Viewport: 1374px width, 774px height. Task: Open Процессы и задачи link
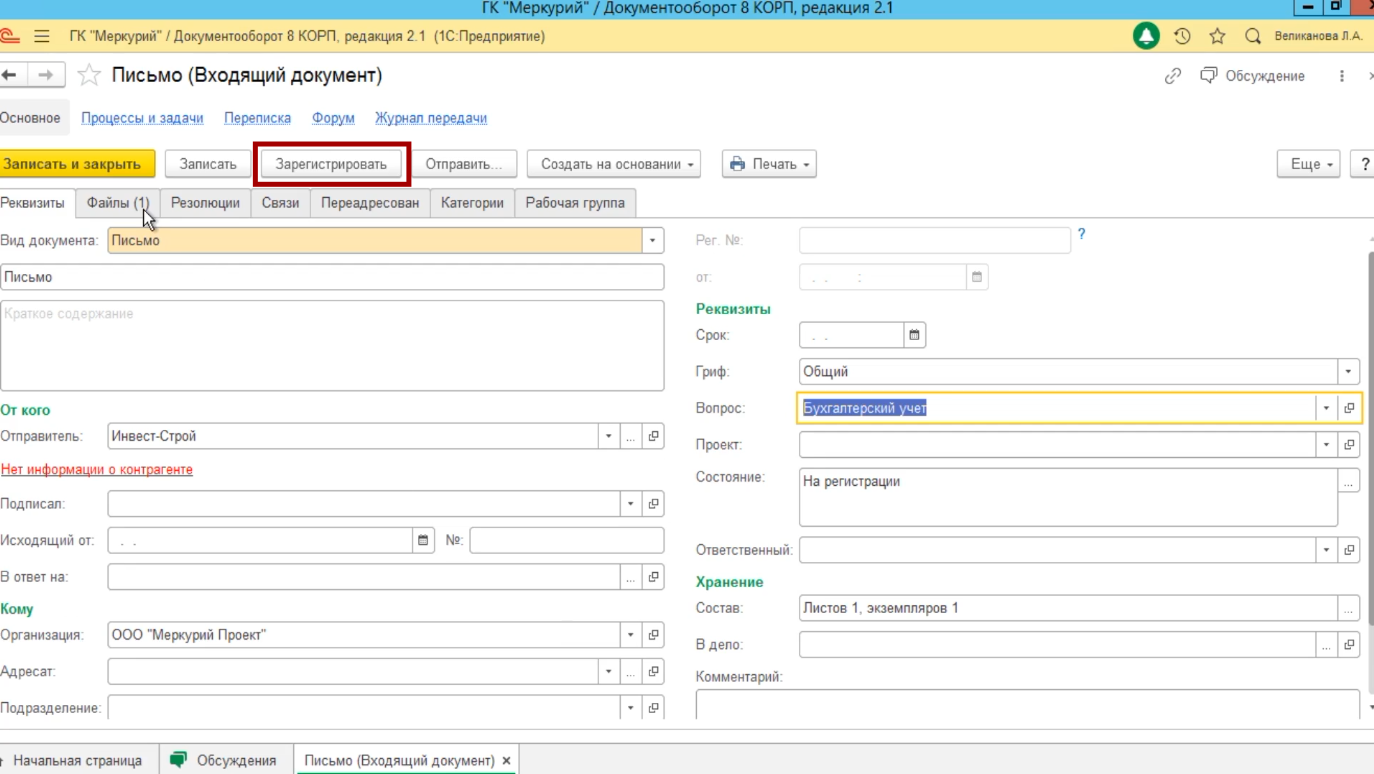pos(142,118)
